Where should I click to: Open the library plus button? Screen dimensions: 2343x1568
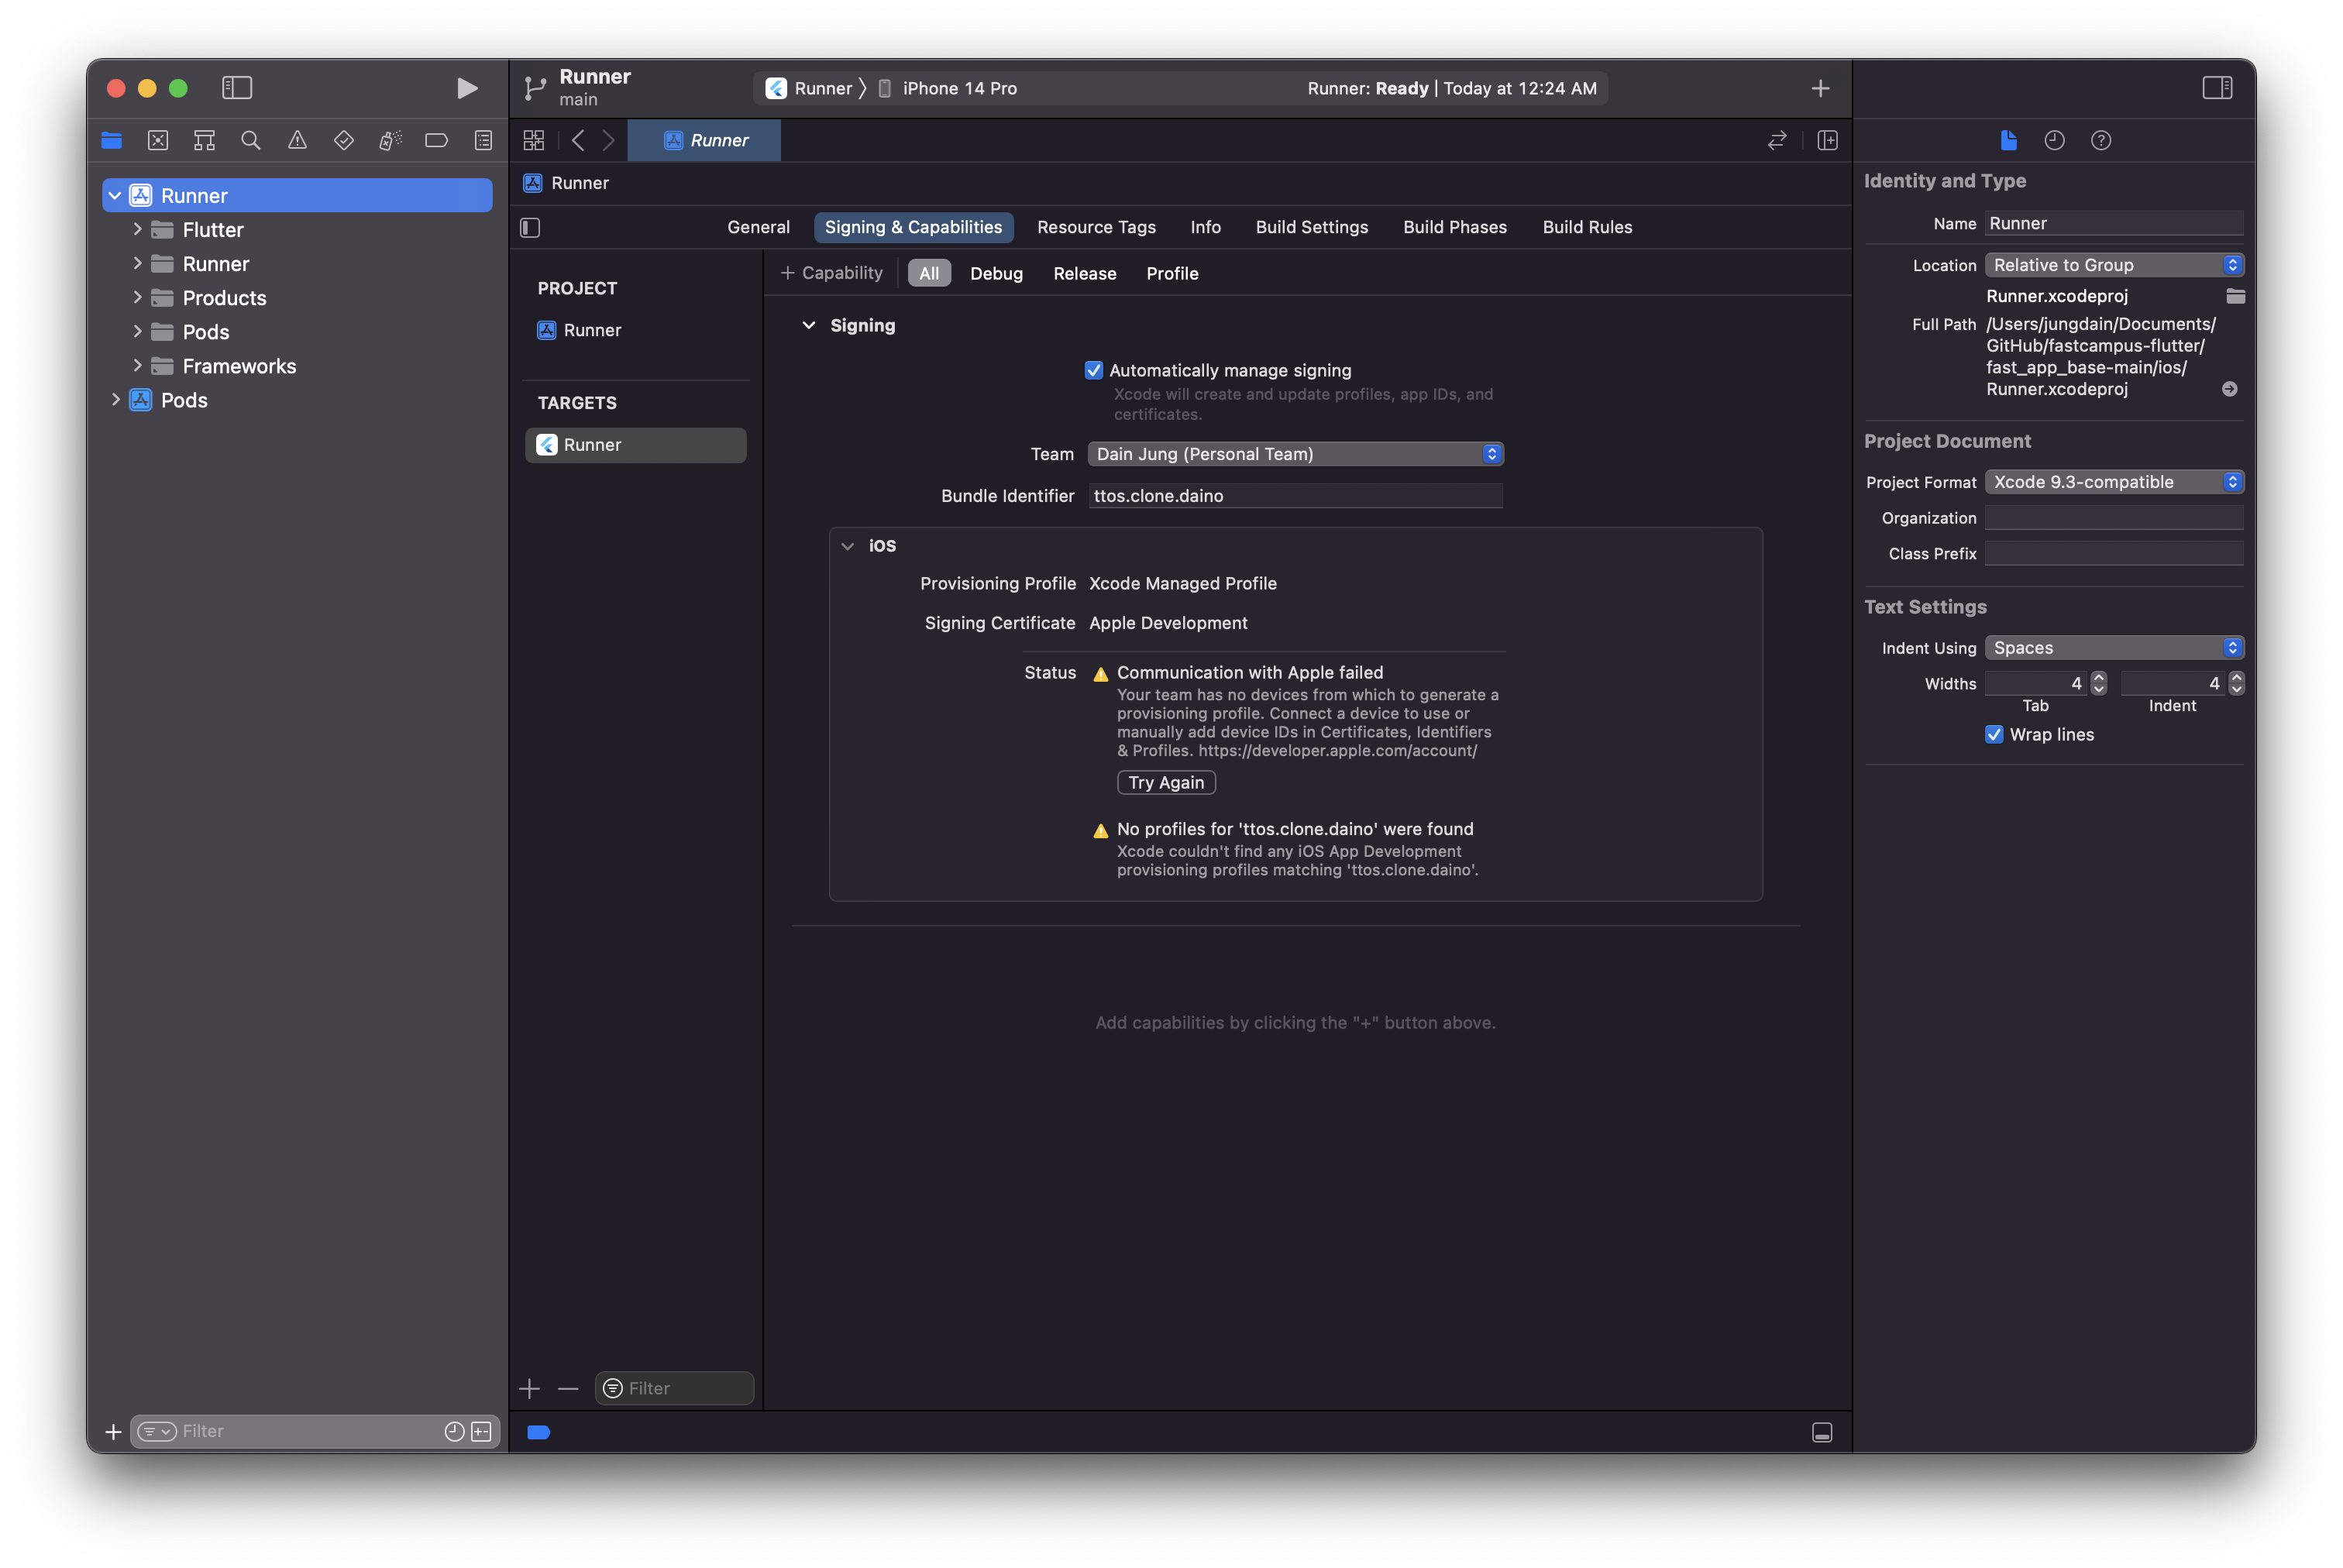click(x=1820, y=88)
